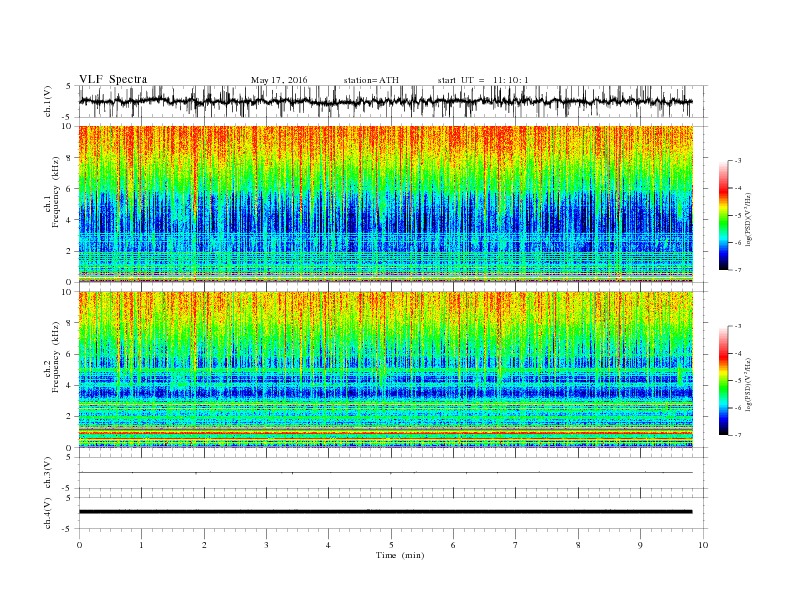
Task: Click inside the ch.2 frequency spectrogram
Action: [x=386, y=370]
